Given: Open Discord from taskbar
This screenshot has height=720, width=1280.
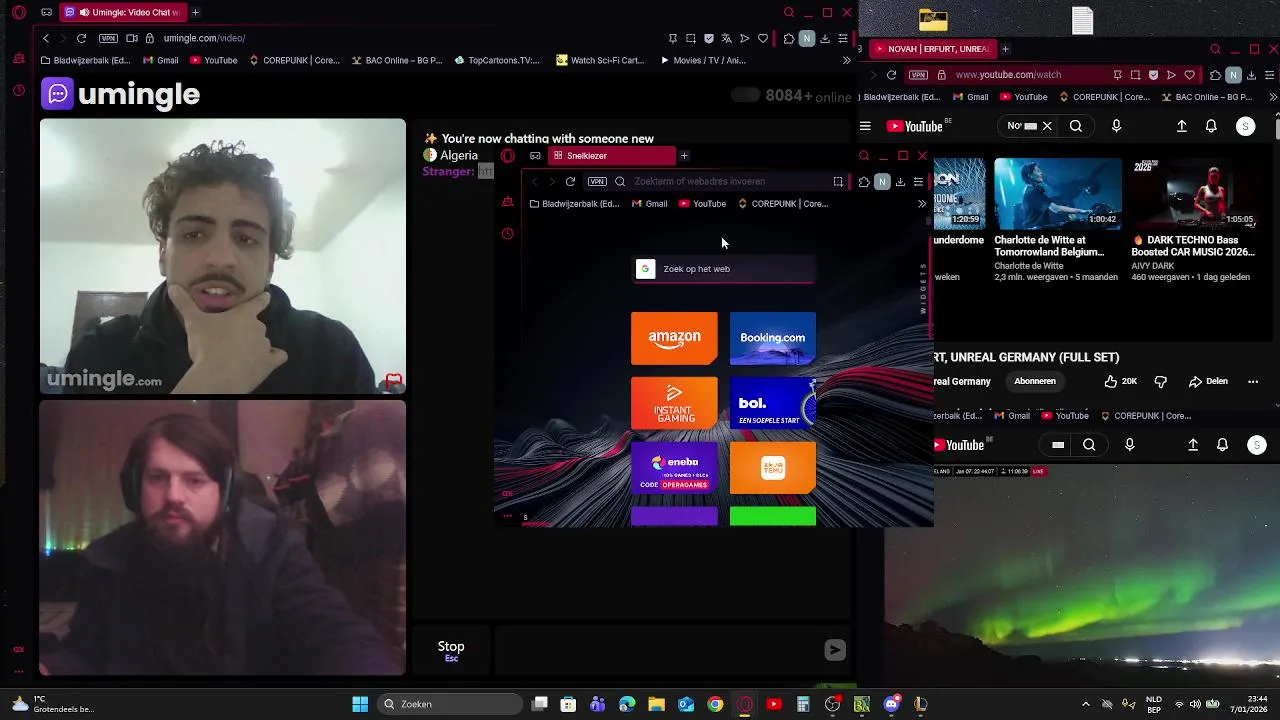Looking at the screenshot, I should pos(891,704).
